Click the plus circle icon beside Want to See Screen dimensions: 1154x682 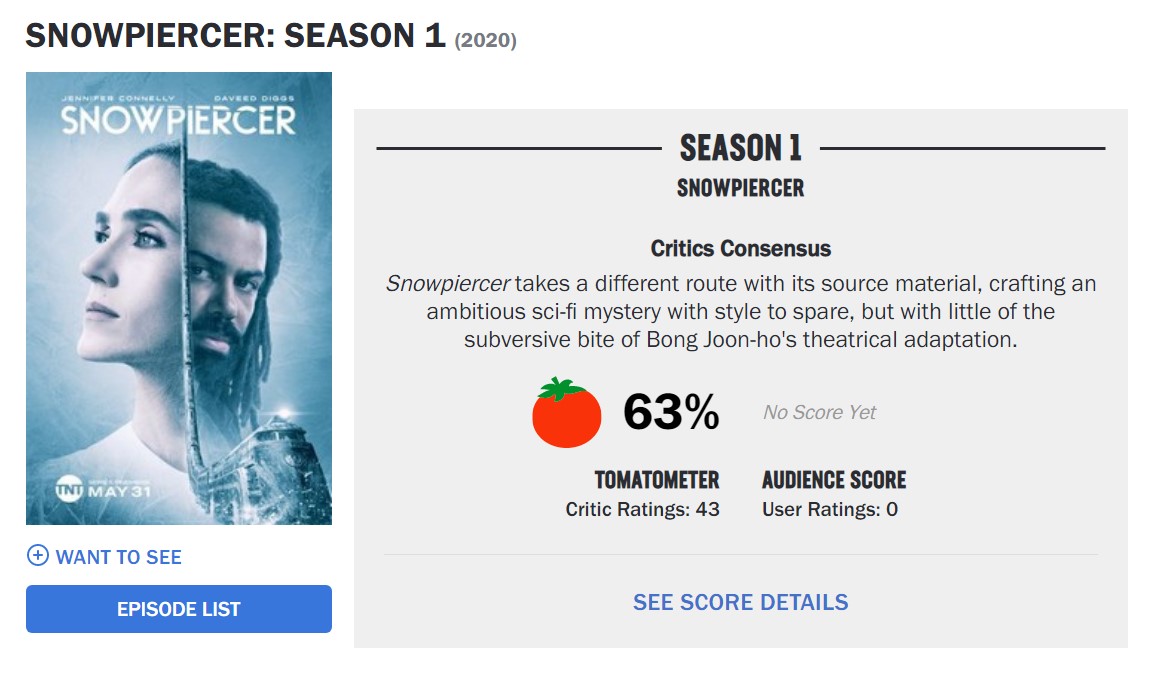pyautogui.click(x=37, y=556)
